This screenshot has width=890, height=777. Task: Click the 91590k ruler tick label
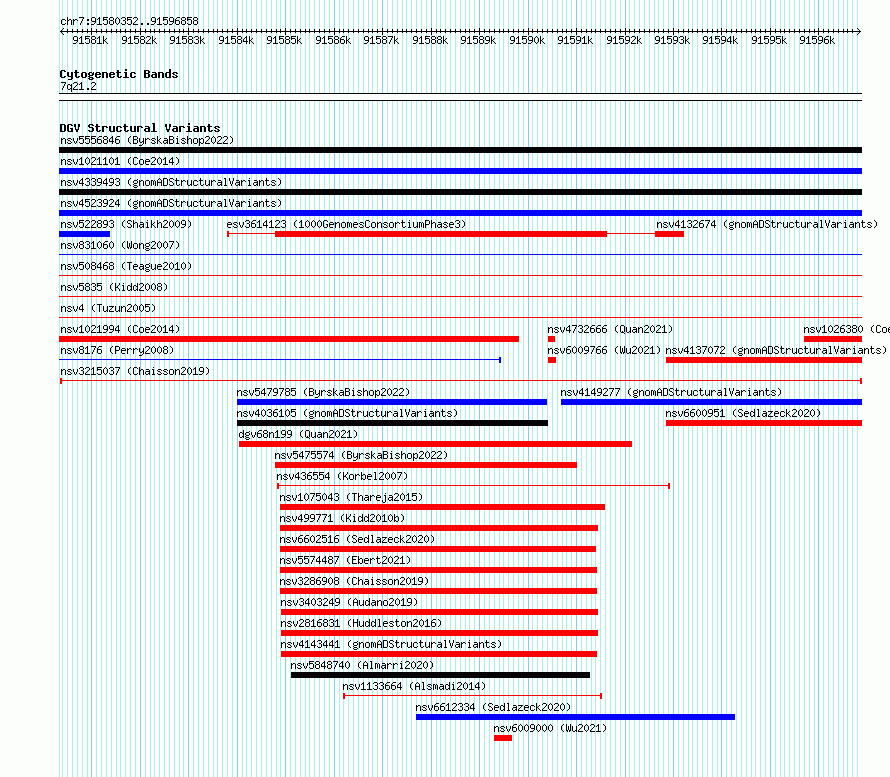click(527, 40)
